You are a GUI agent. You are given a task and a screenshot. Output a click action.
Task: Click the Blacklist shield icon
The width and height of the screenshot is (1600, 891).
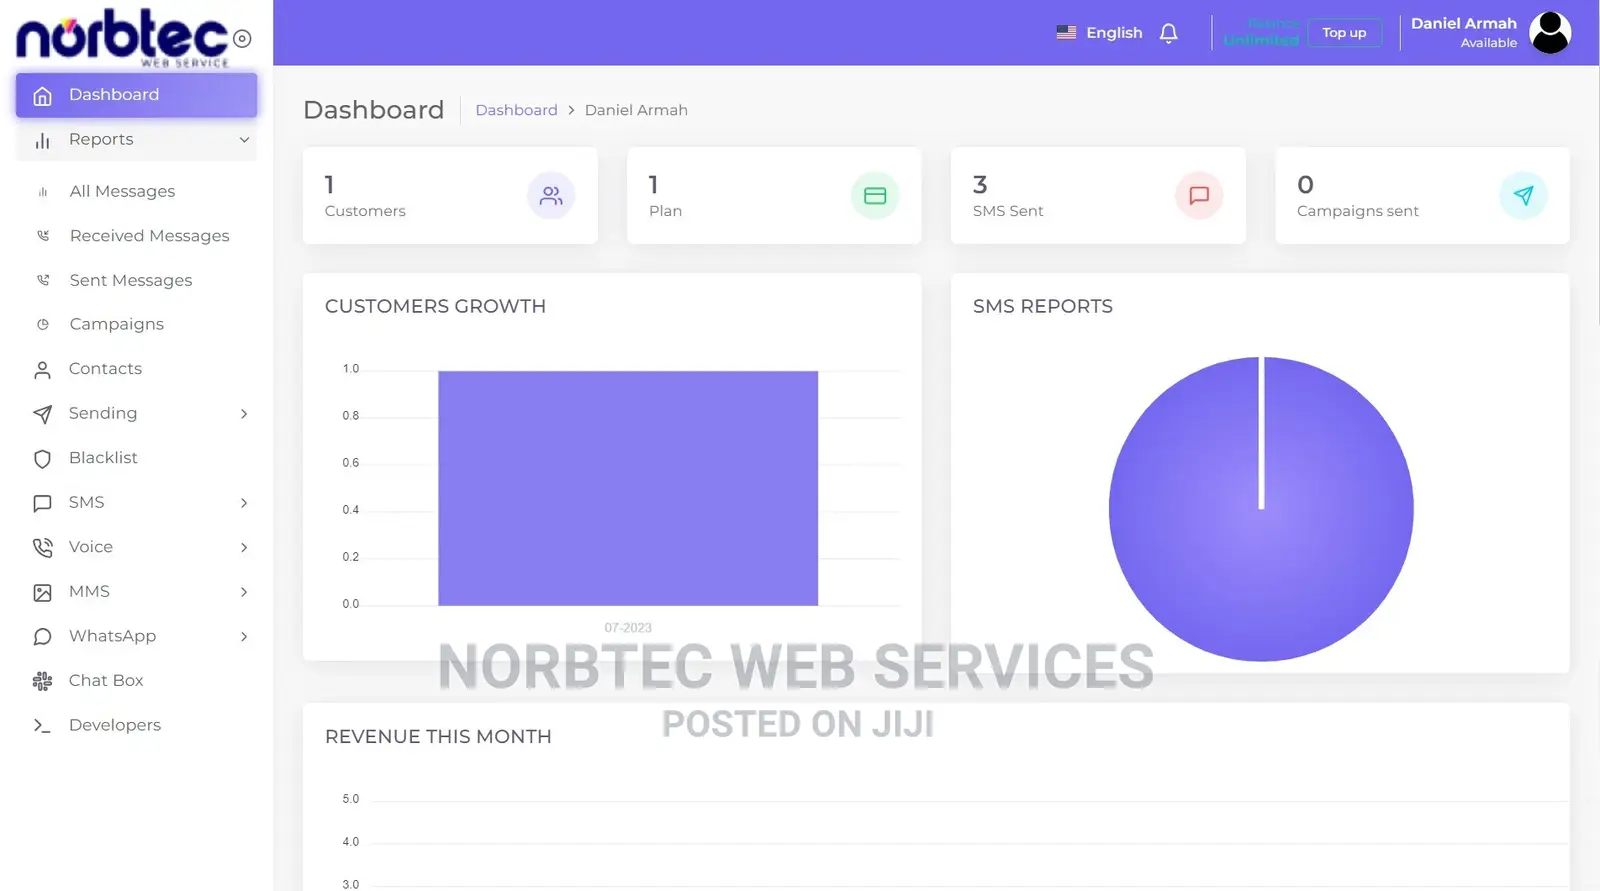[x=42, y=459]
